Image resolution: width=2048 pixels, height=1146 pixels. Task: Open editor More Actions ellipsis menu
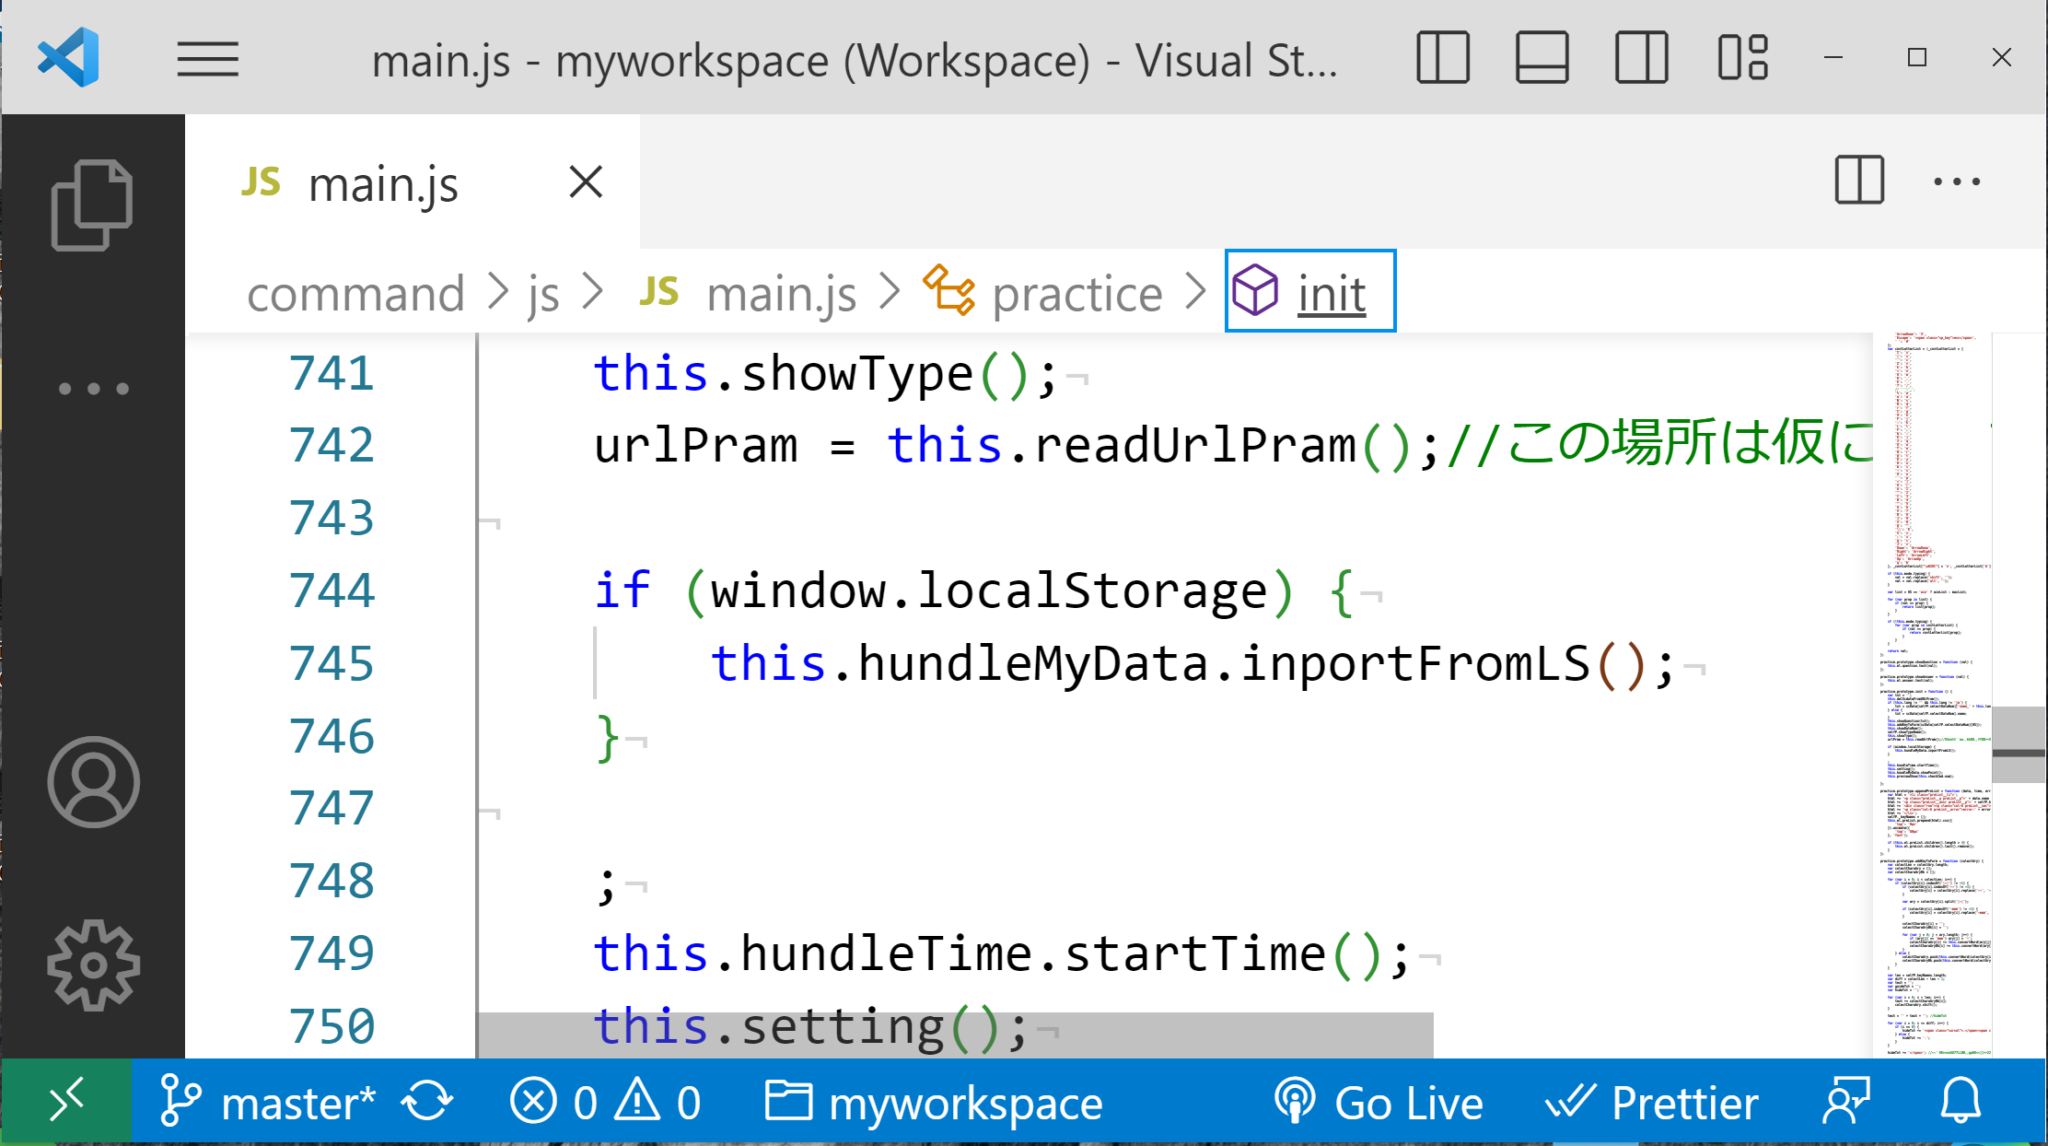pos(1957,181)
